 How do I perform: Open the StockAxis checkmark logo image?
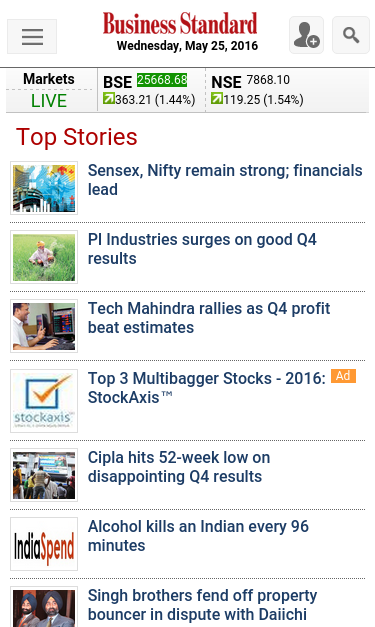tap(44, 401)
